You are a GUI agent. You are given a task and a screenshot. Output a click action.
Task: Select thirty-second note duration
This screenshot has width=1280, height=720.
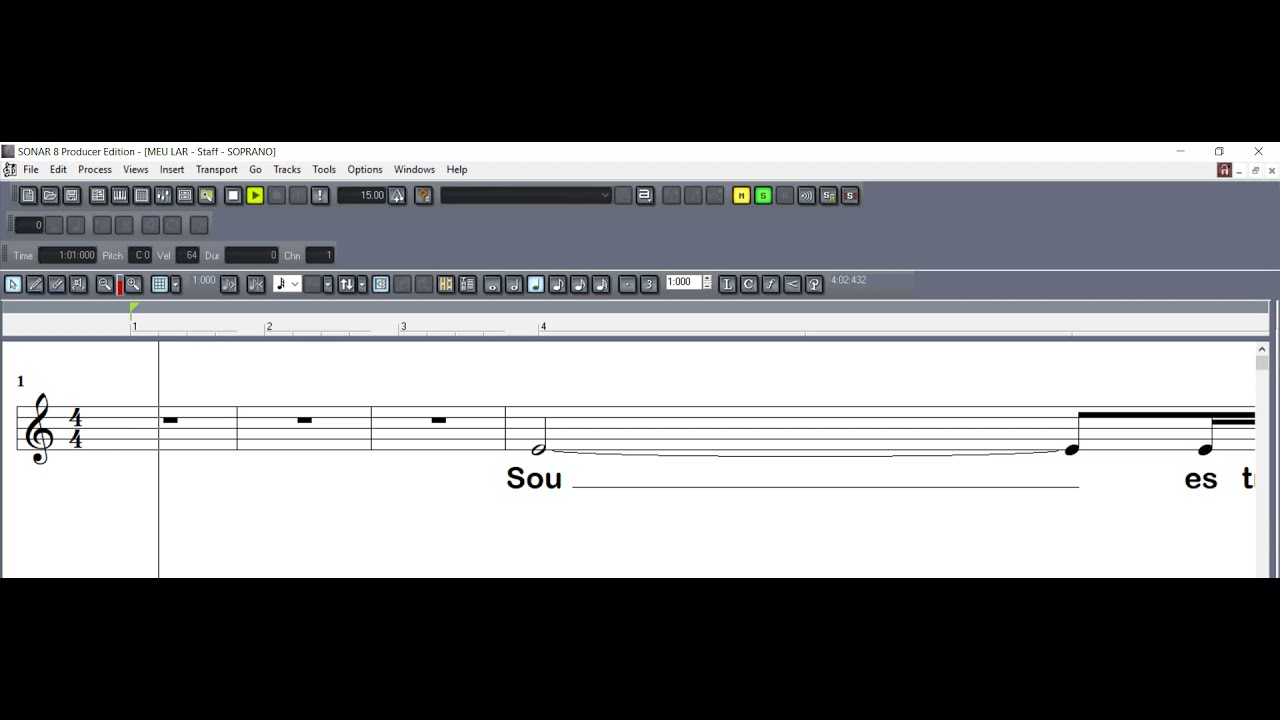(601, 285)
